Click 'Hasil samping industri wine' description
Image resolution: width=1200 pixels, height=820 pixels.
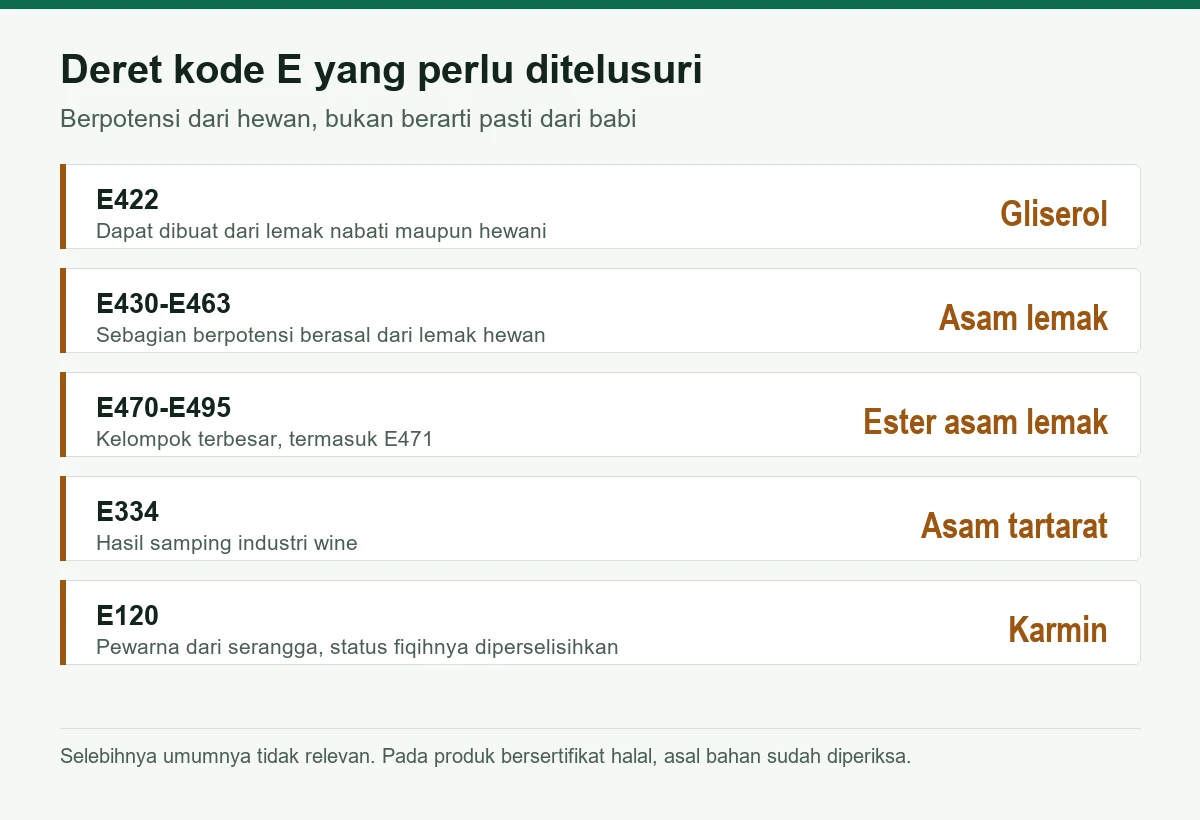coord(226,543)
